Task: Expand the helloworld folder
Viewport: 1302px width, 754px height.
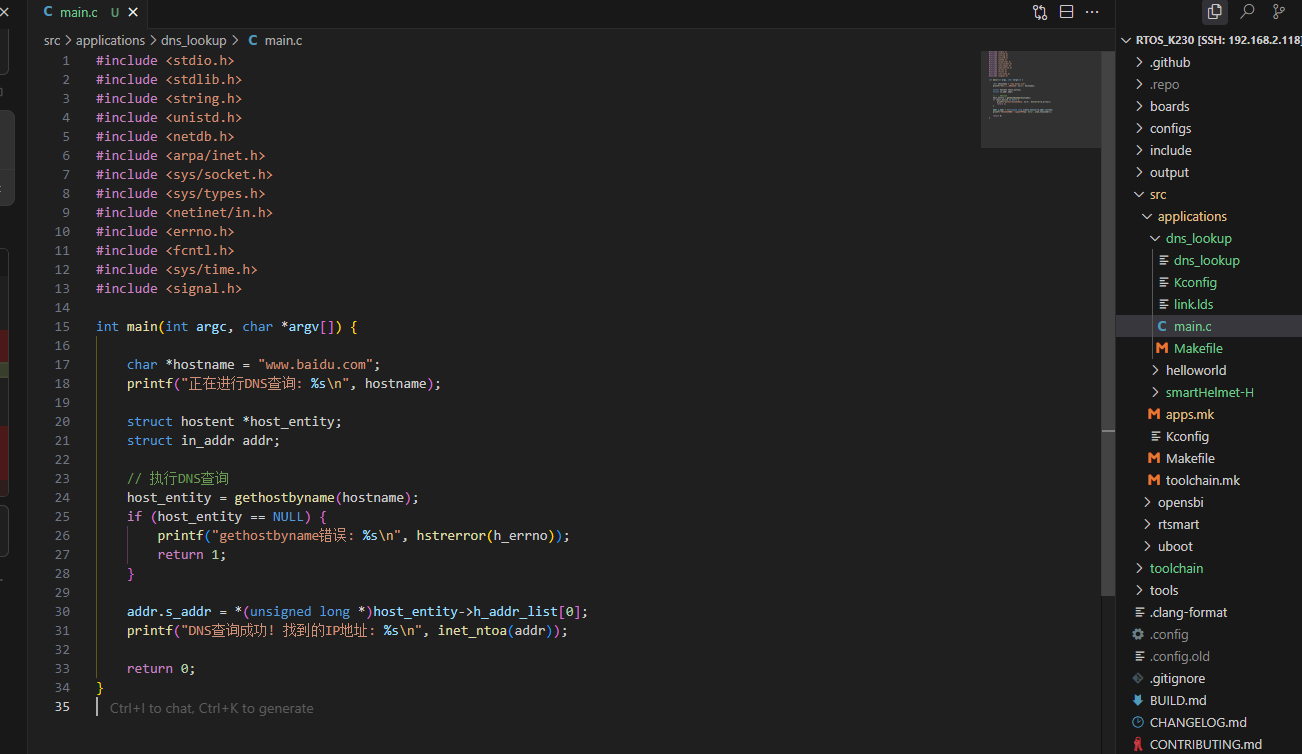Action: point(1156,370)
